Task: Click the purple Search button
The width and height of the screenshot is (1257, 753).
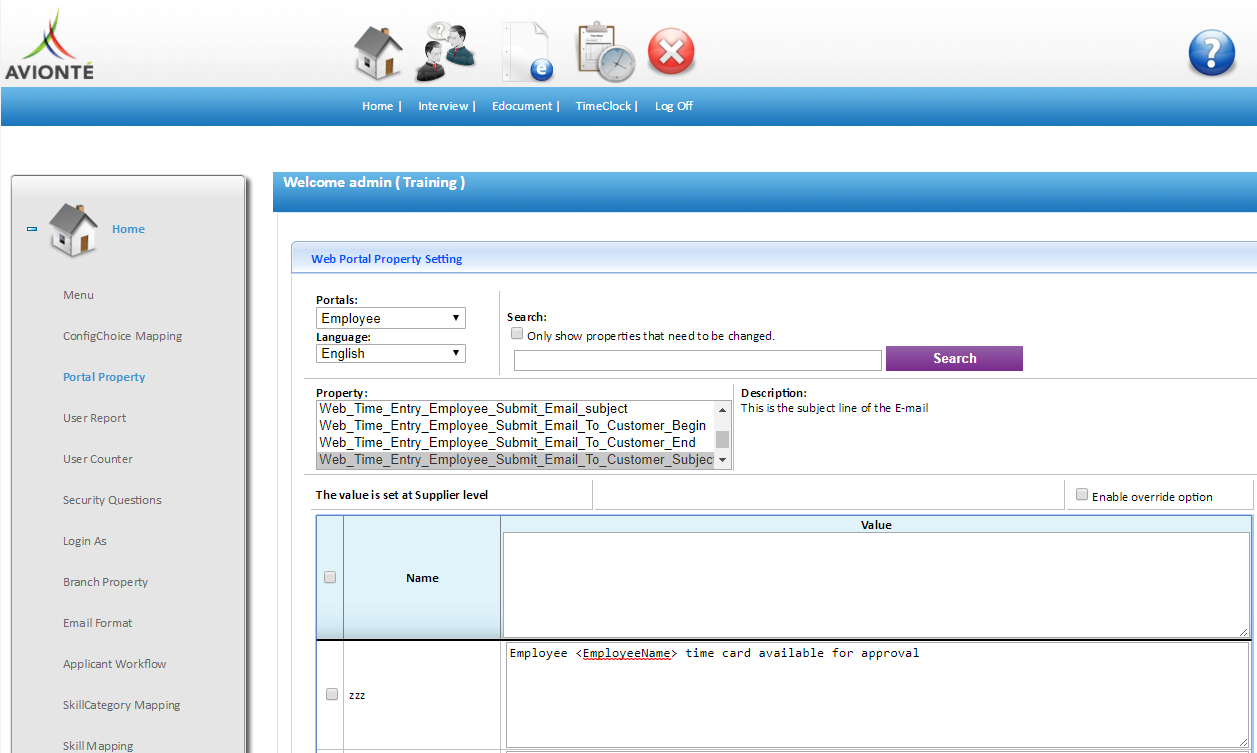Action: pos(954,358)
